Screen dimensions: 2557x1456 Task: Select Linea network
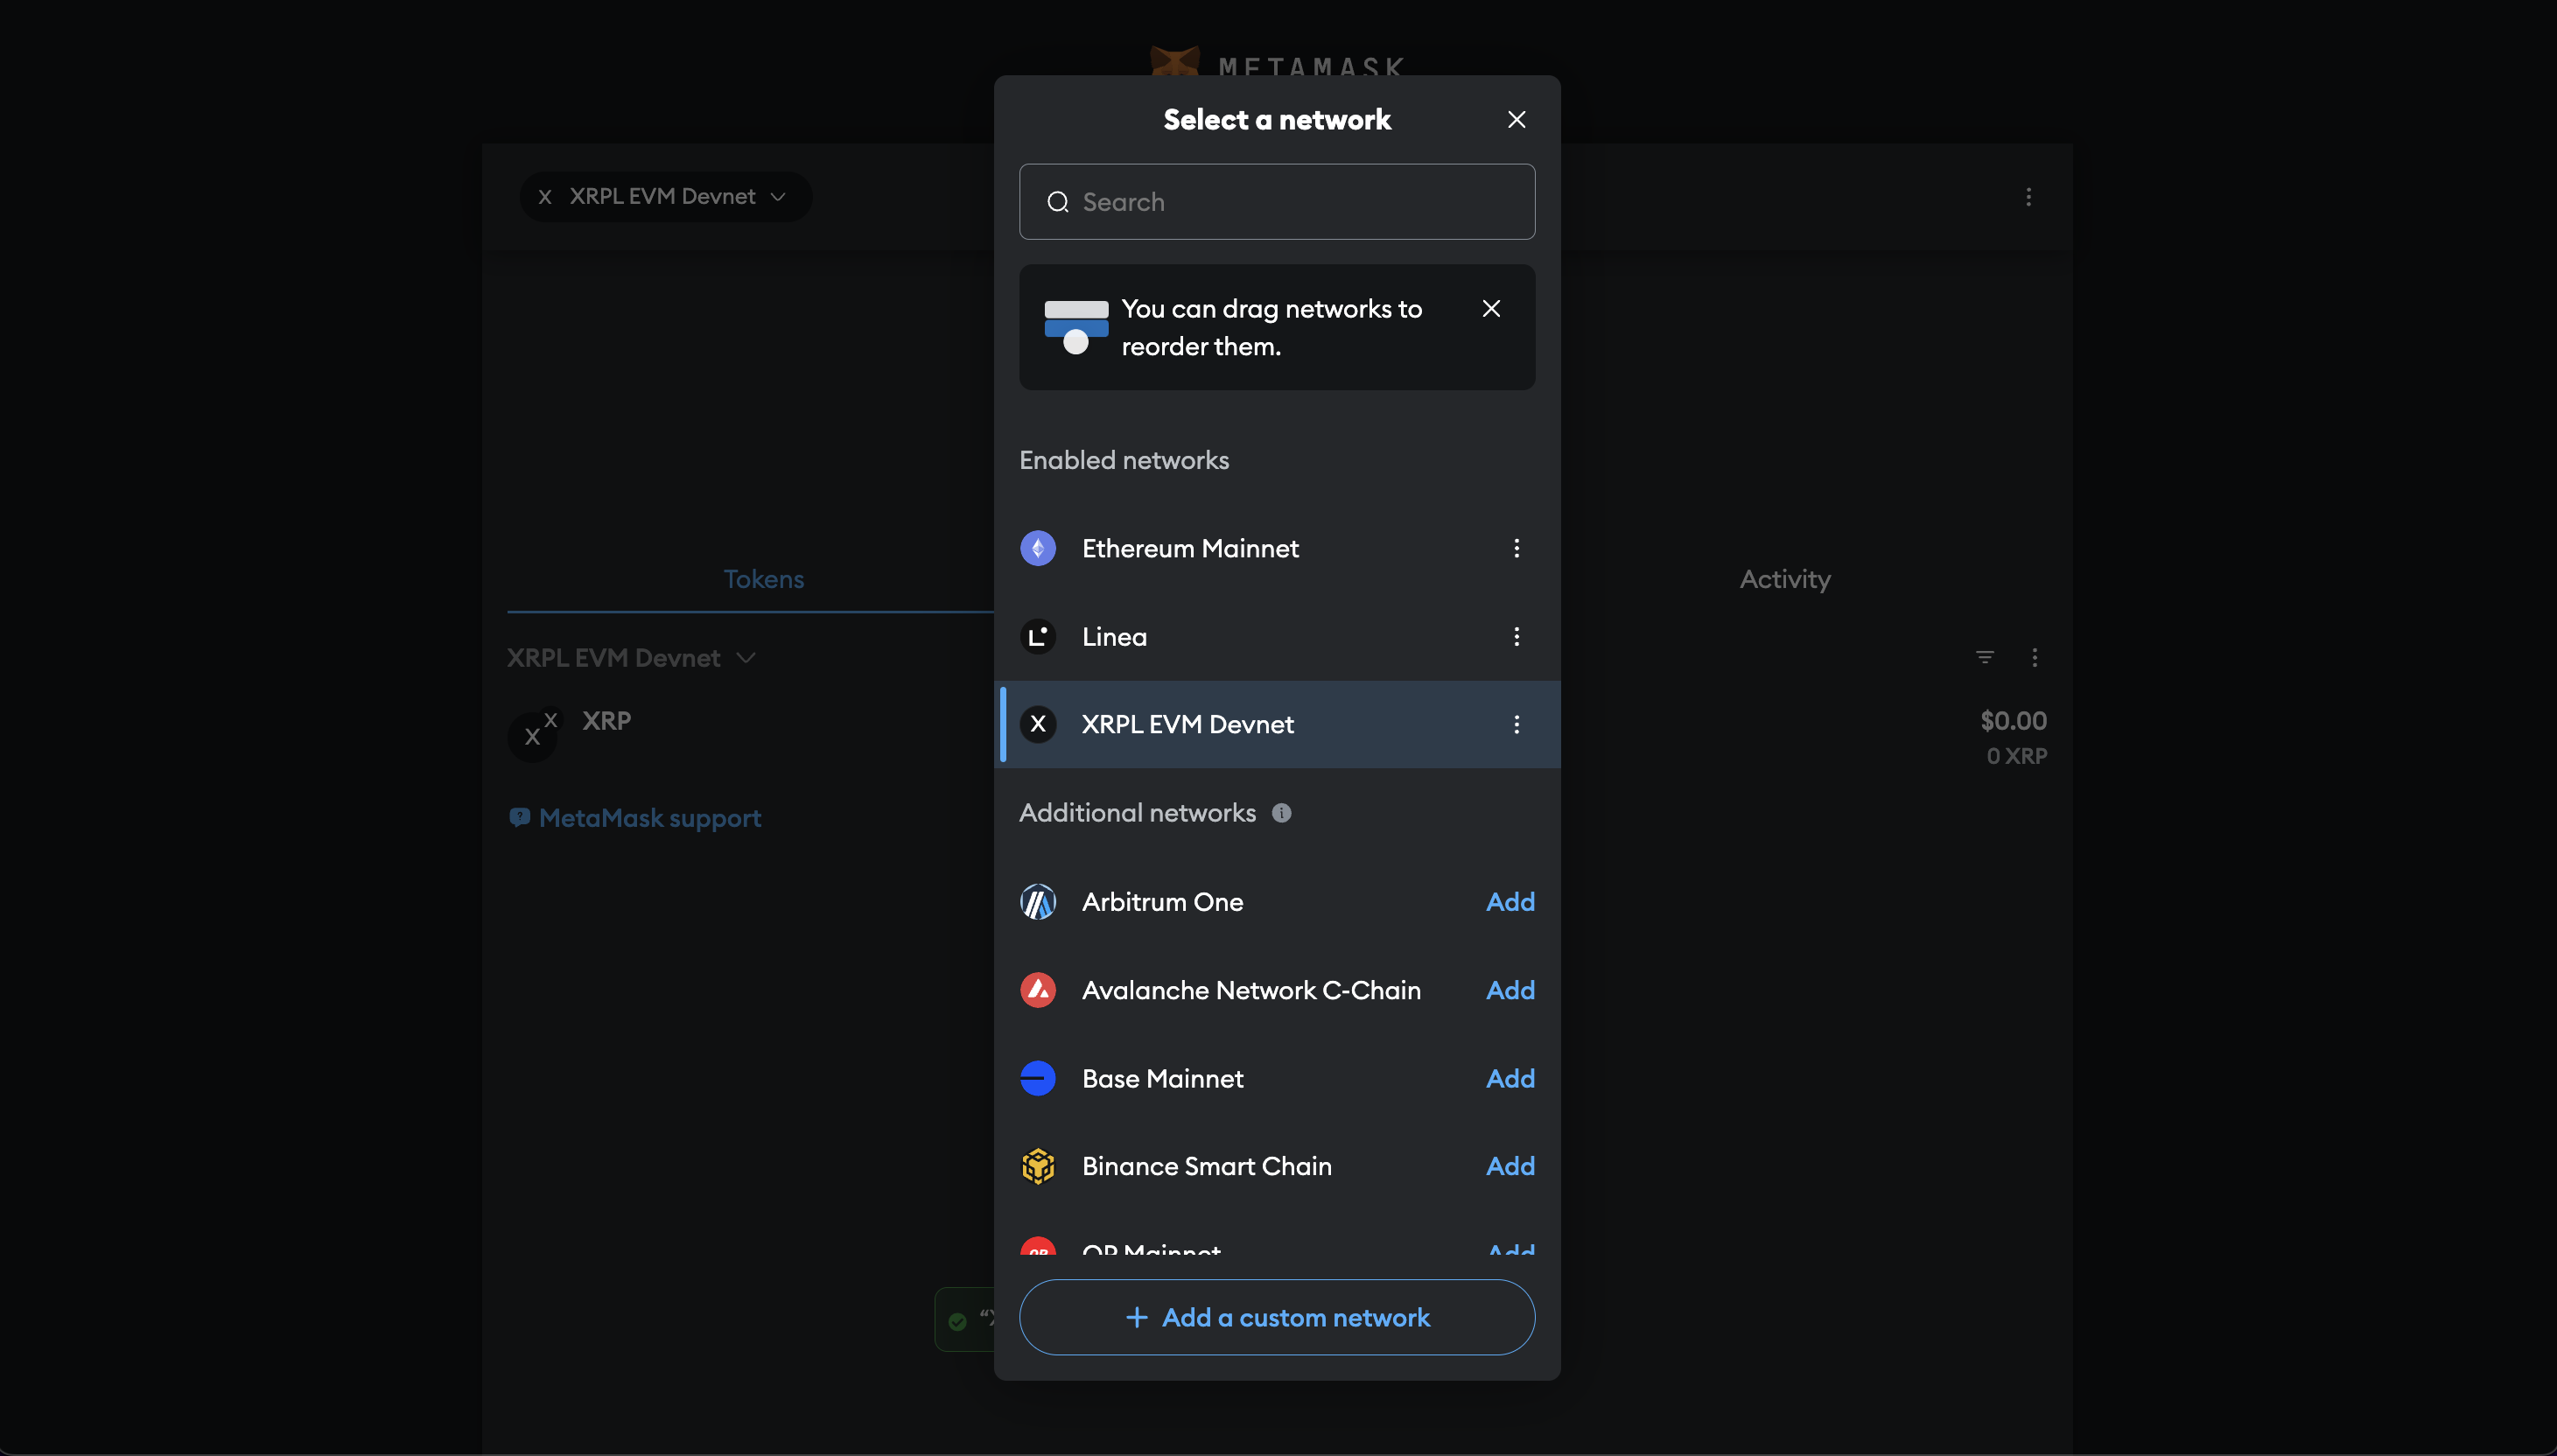pos(1277,637)
